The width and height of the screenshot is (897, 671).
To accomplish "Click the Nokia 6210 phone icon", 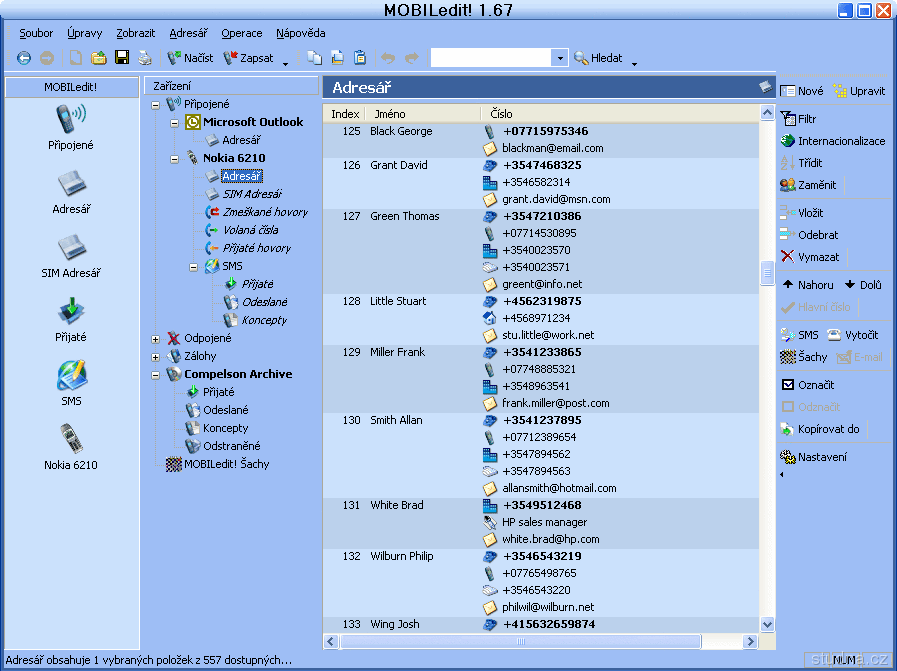I will coord(71,438).
